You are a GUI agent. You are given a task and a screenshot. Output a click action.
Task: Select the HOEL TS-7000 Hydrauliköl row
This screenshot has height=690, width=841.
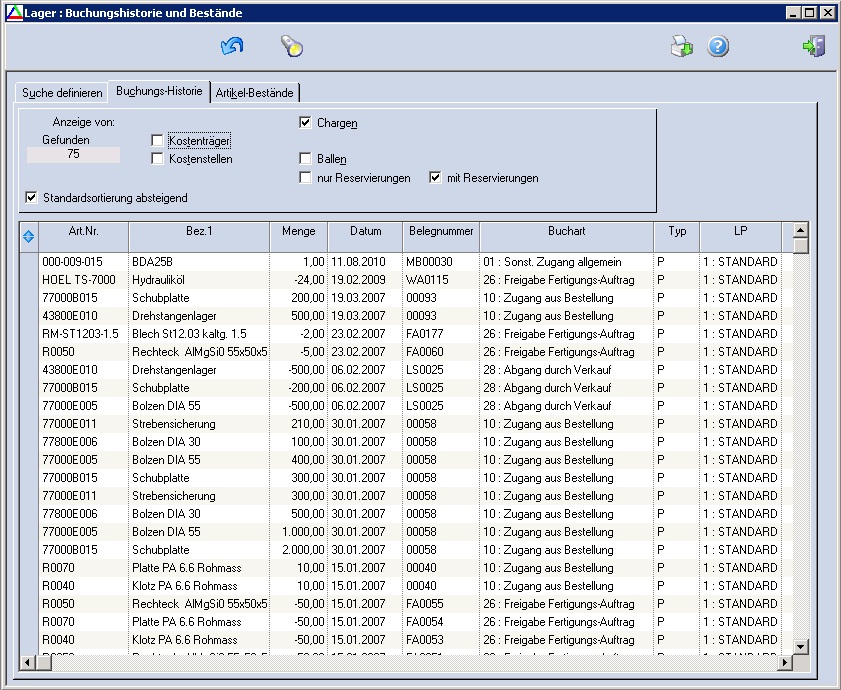pos(79,280)
